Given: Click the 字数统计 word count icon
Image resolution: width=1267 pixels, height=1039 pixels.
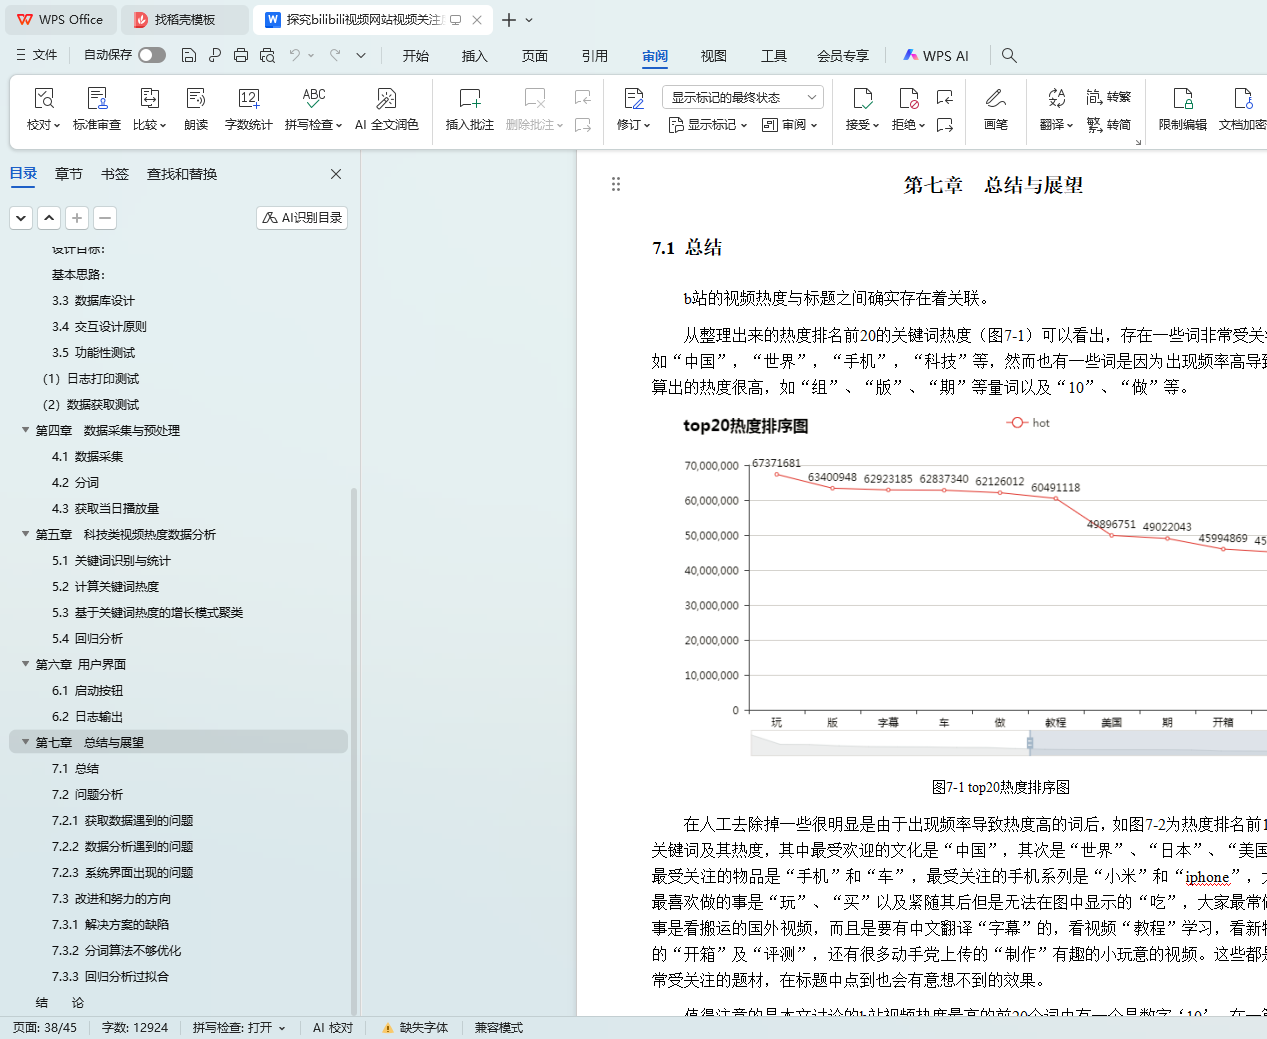Looking at the screenshot, I should [x=248, y=99].
